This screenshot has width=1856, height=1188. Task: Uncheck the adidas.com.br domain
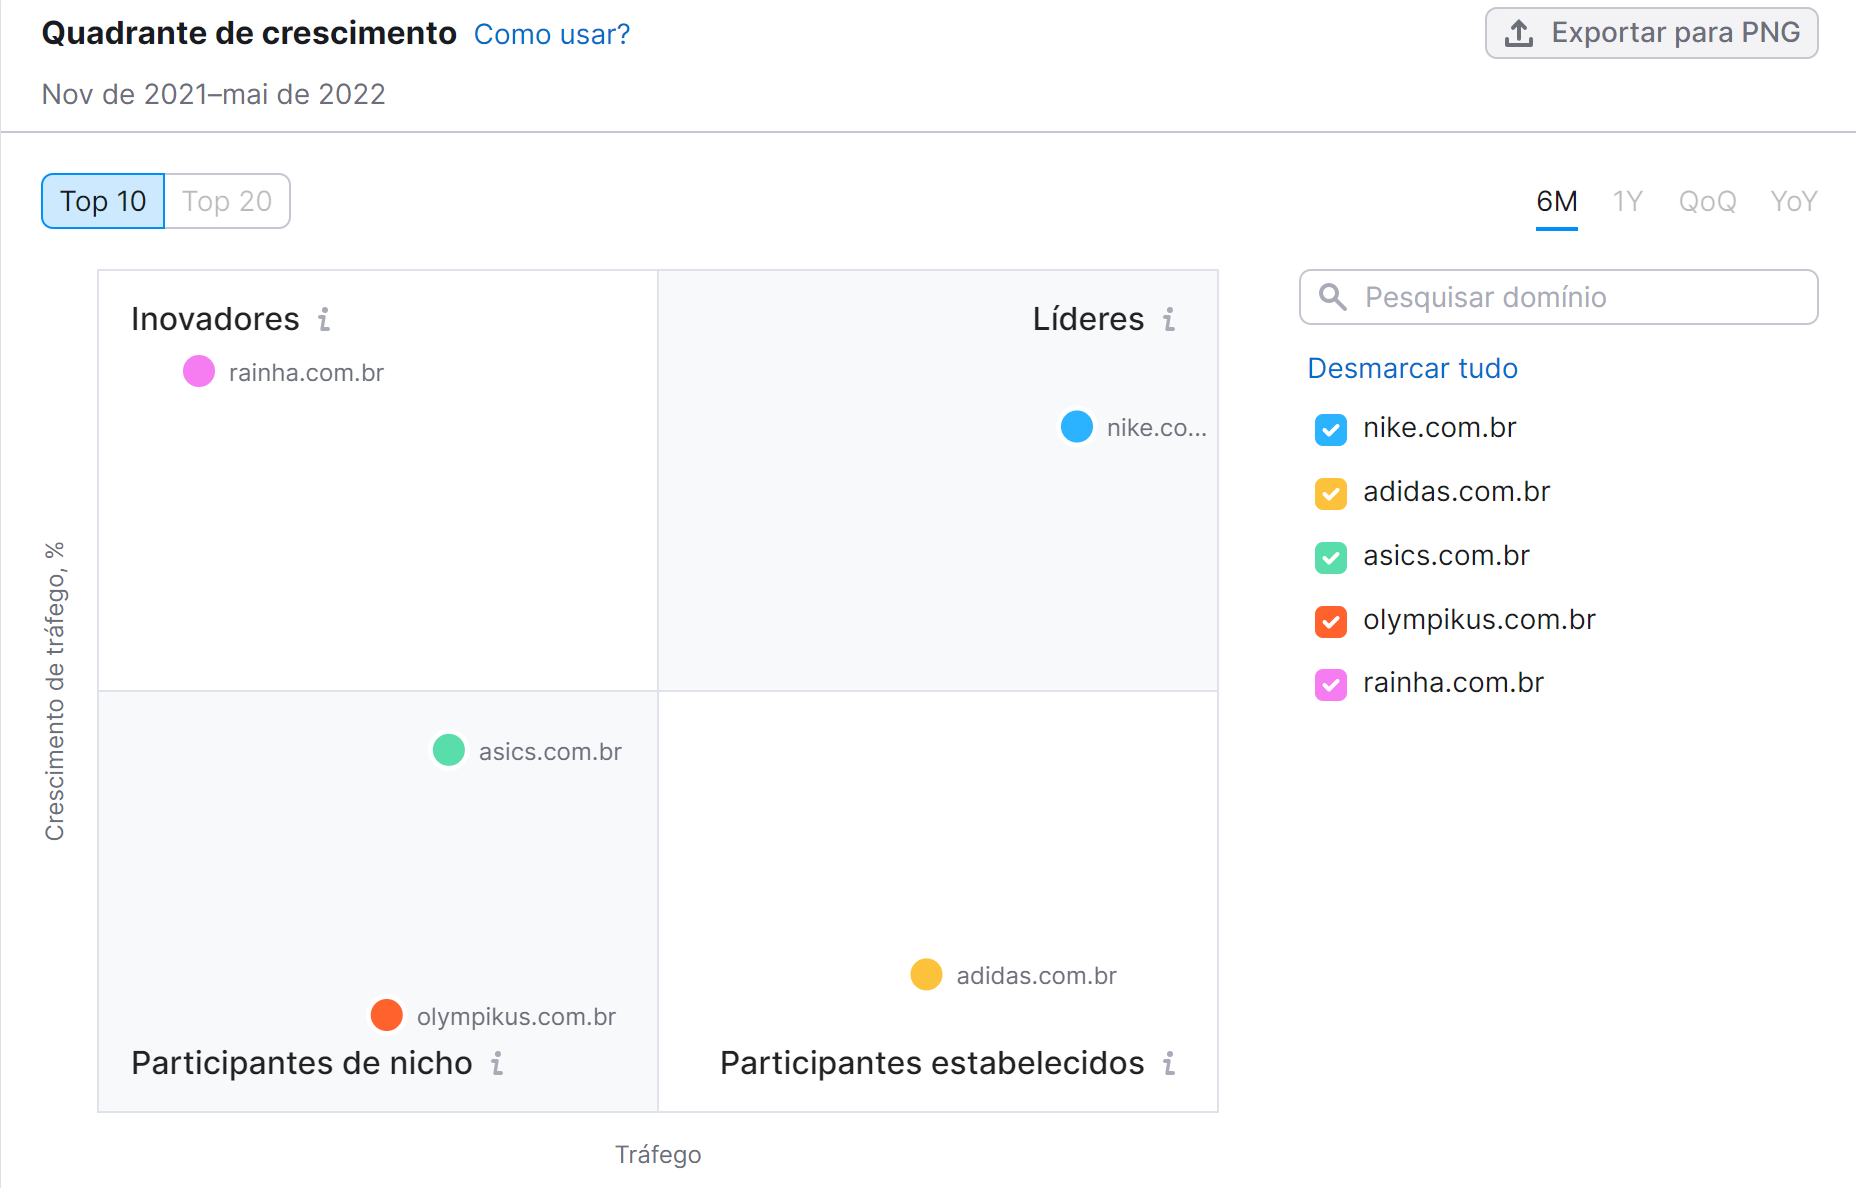pos(1330,494)
